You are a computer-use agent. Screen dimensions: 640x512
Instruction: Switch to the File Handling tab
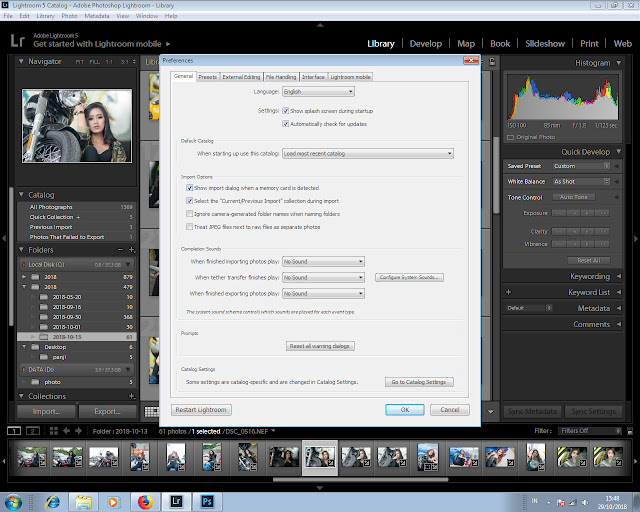pyautogui.click(x=281, y=77)
